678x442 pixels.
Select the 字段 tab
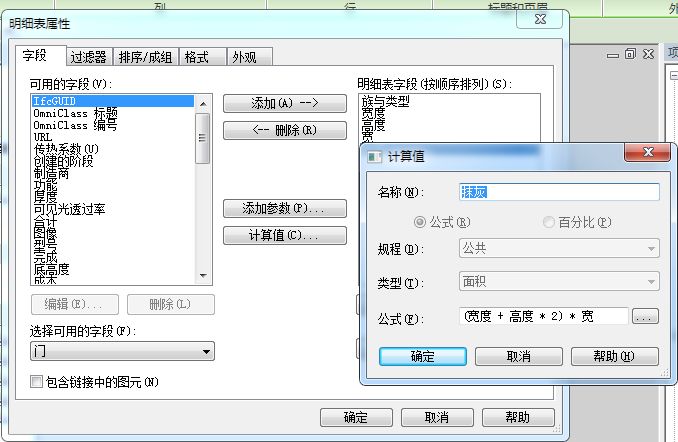point(41,55)
